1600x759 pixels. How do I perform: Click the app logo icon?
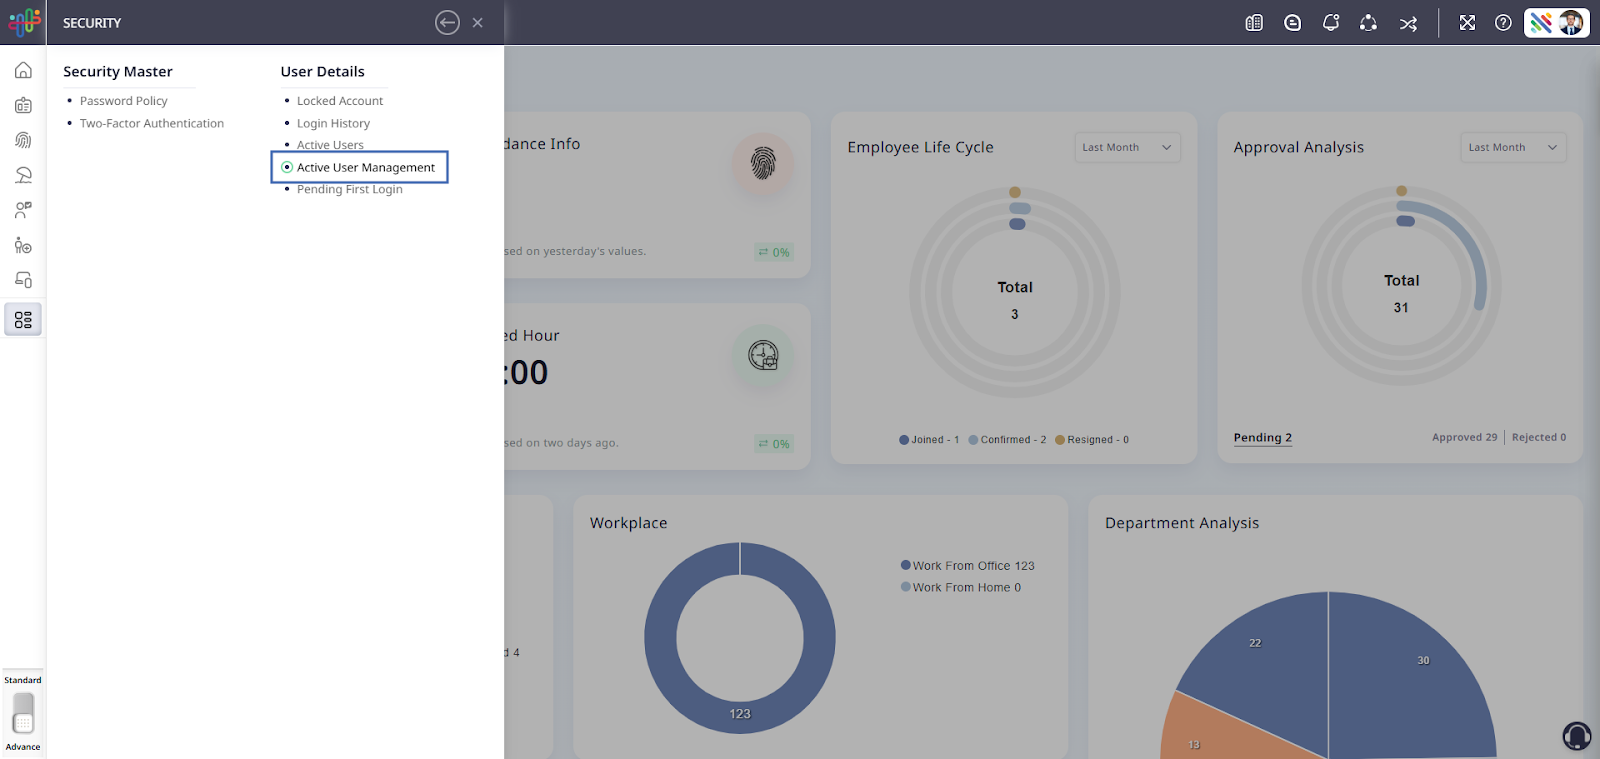[24, 22]
